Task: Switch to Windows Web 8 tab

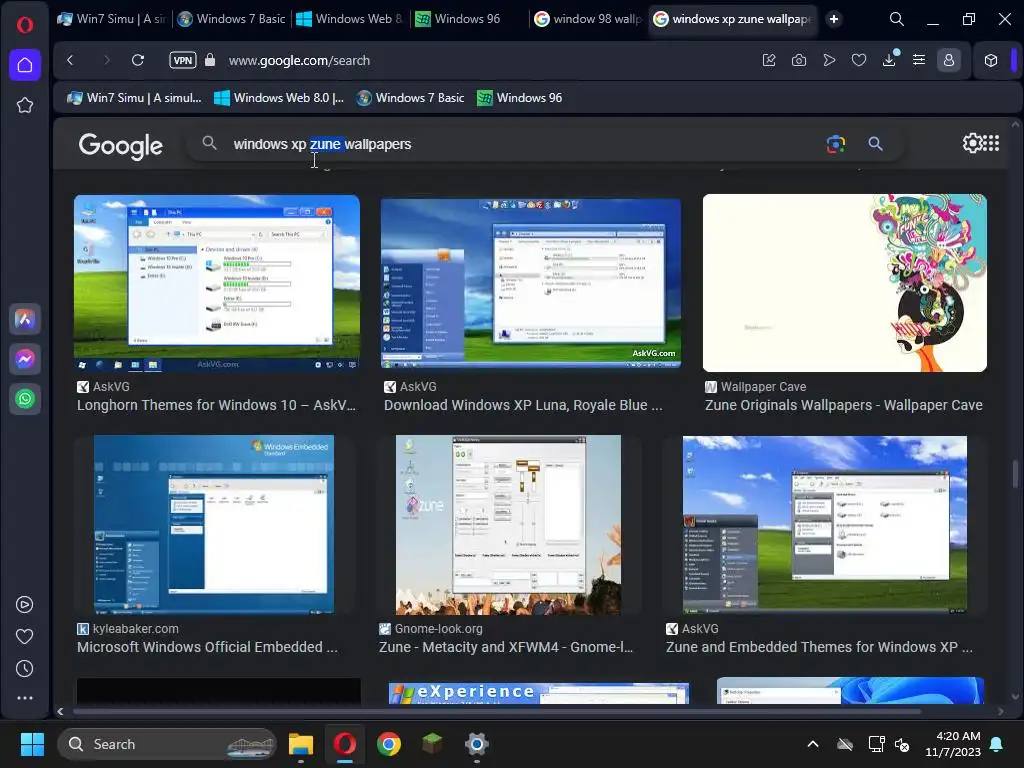Action: tap(350, 19)
